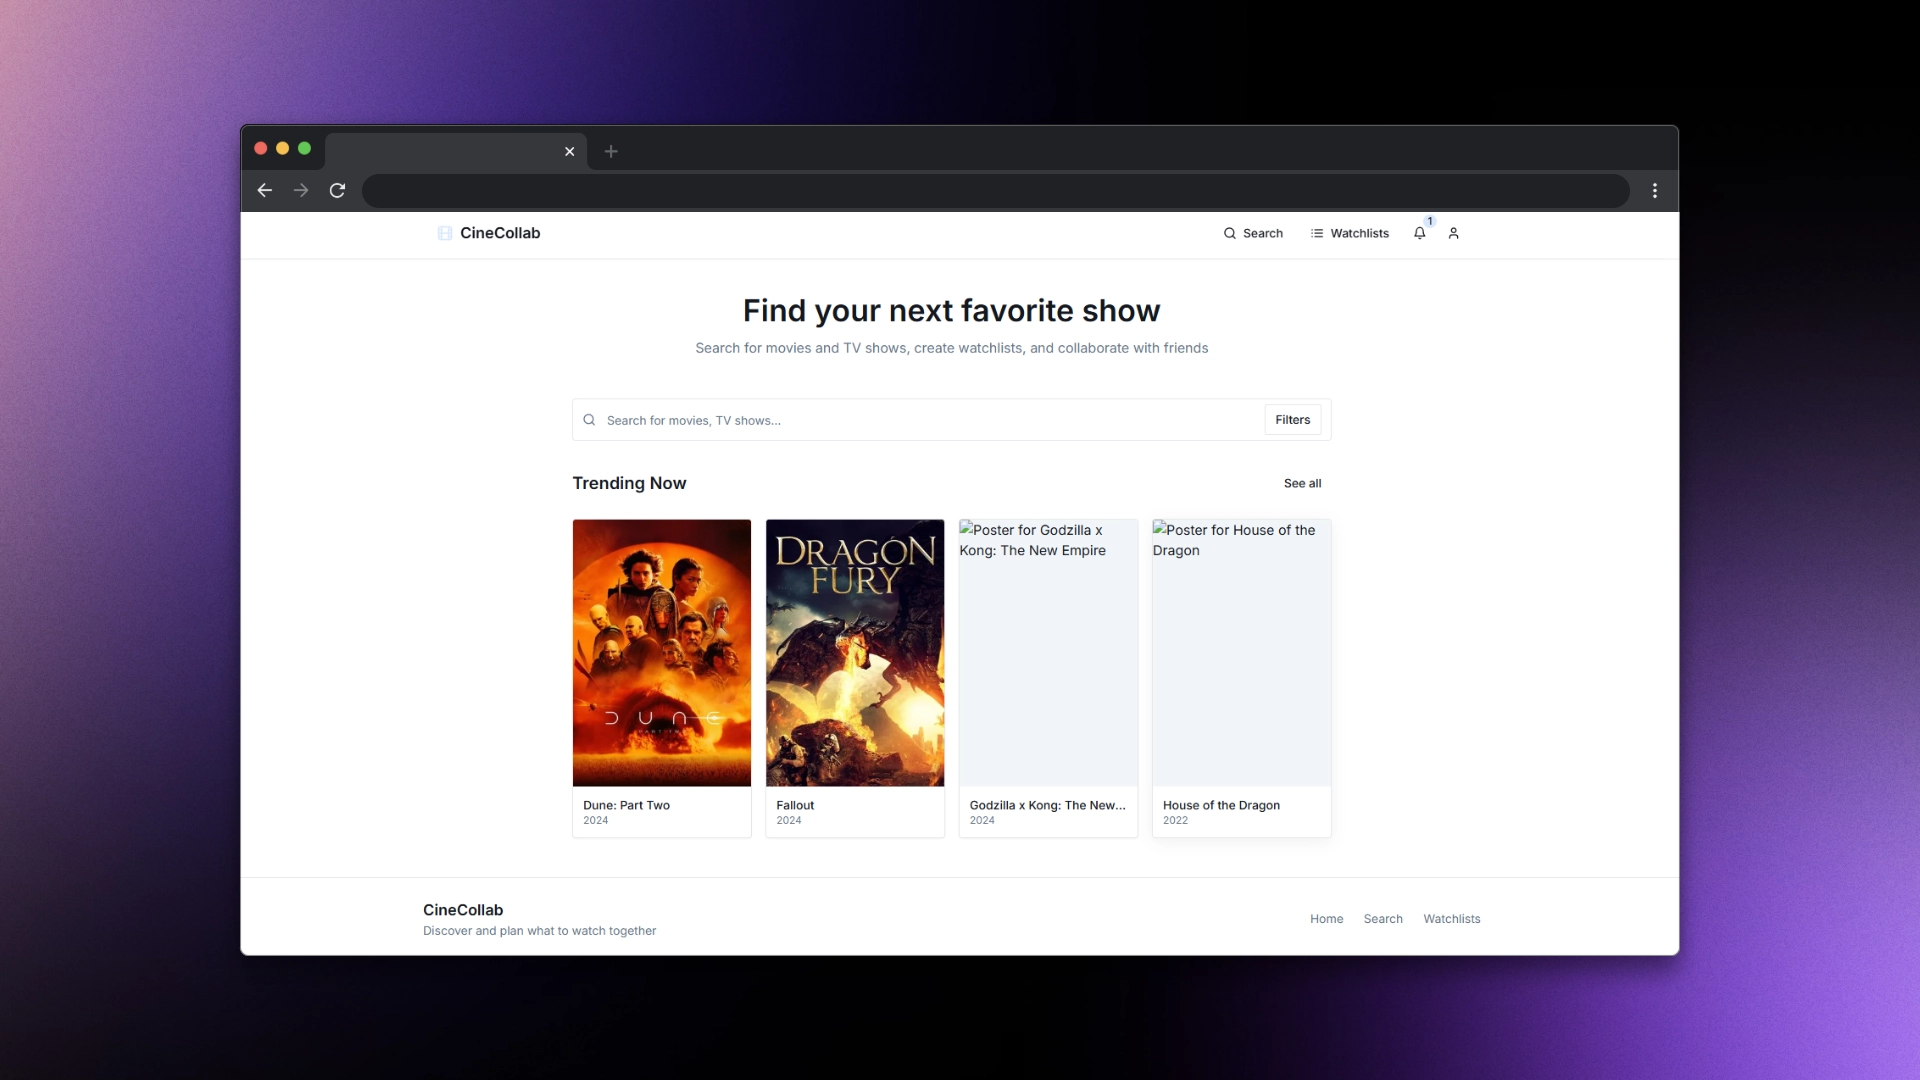Click the yellow minimize window button
1920x1080 pixels.
pos(283,148)
